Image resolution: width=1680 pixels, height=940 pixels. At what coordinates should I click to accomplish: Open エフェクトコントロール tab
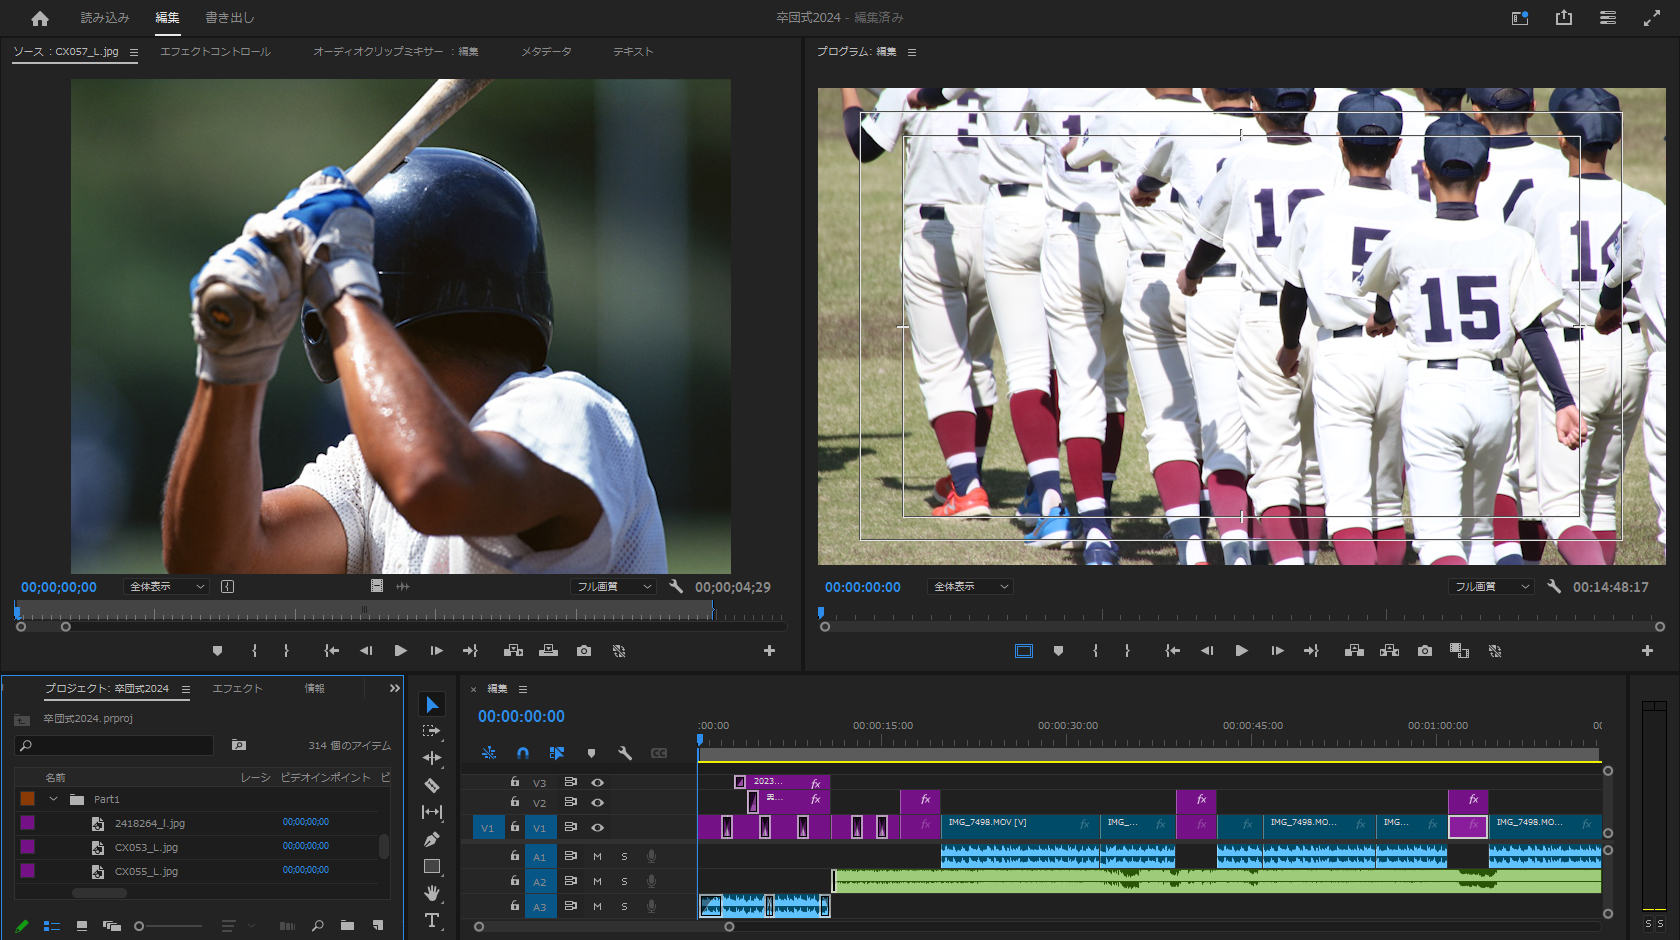point(215,52)
